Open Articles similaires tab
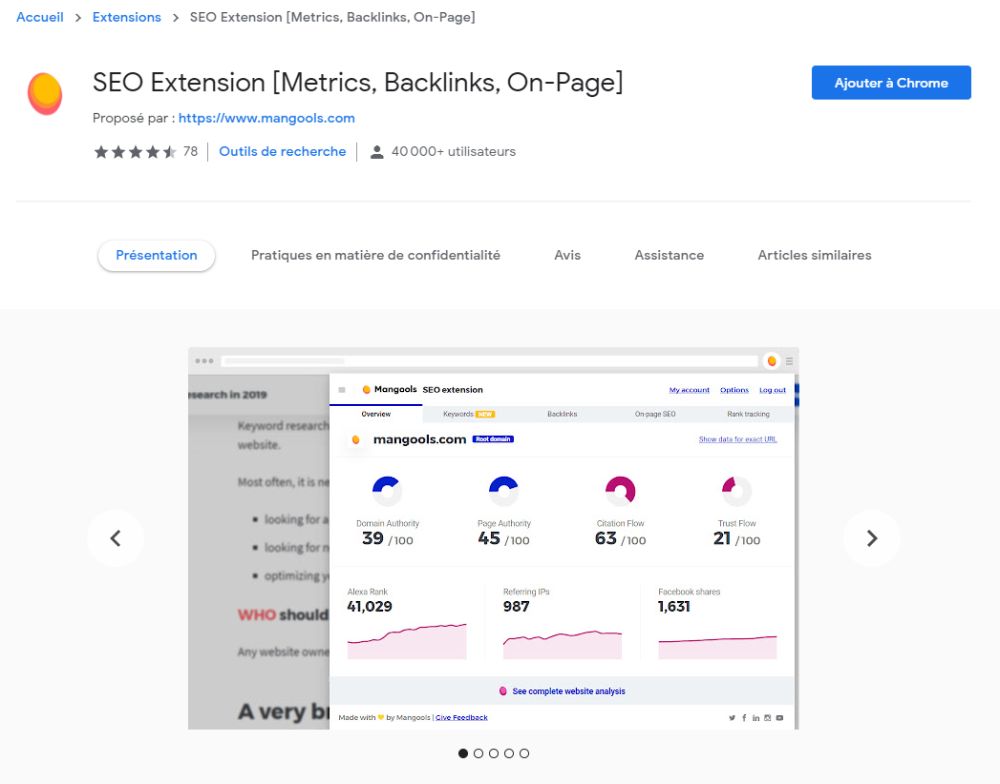1000x784 pixels. 814,255
